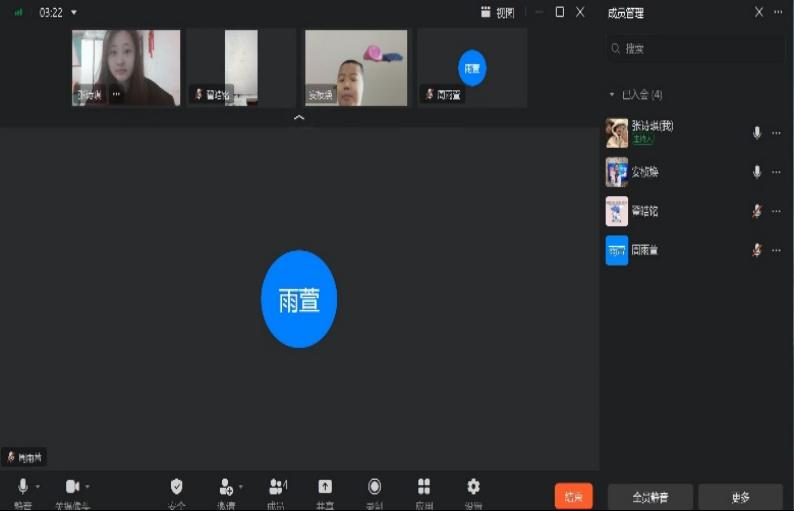
Task: Start recording with the record icon
Action: click(374, 487)
